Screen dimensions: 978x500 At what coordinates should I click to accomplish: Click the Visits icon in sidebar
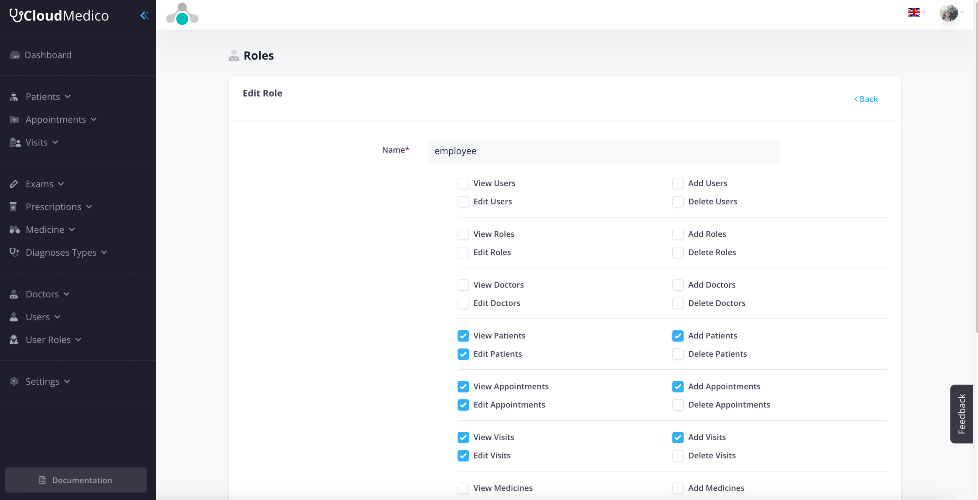15,142
